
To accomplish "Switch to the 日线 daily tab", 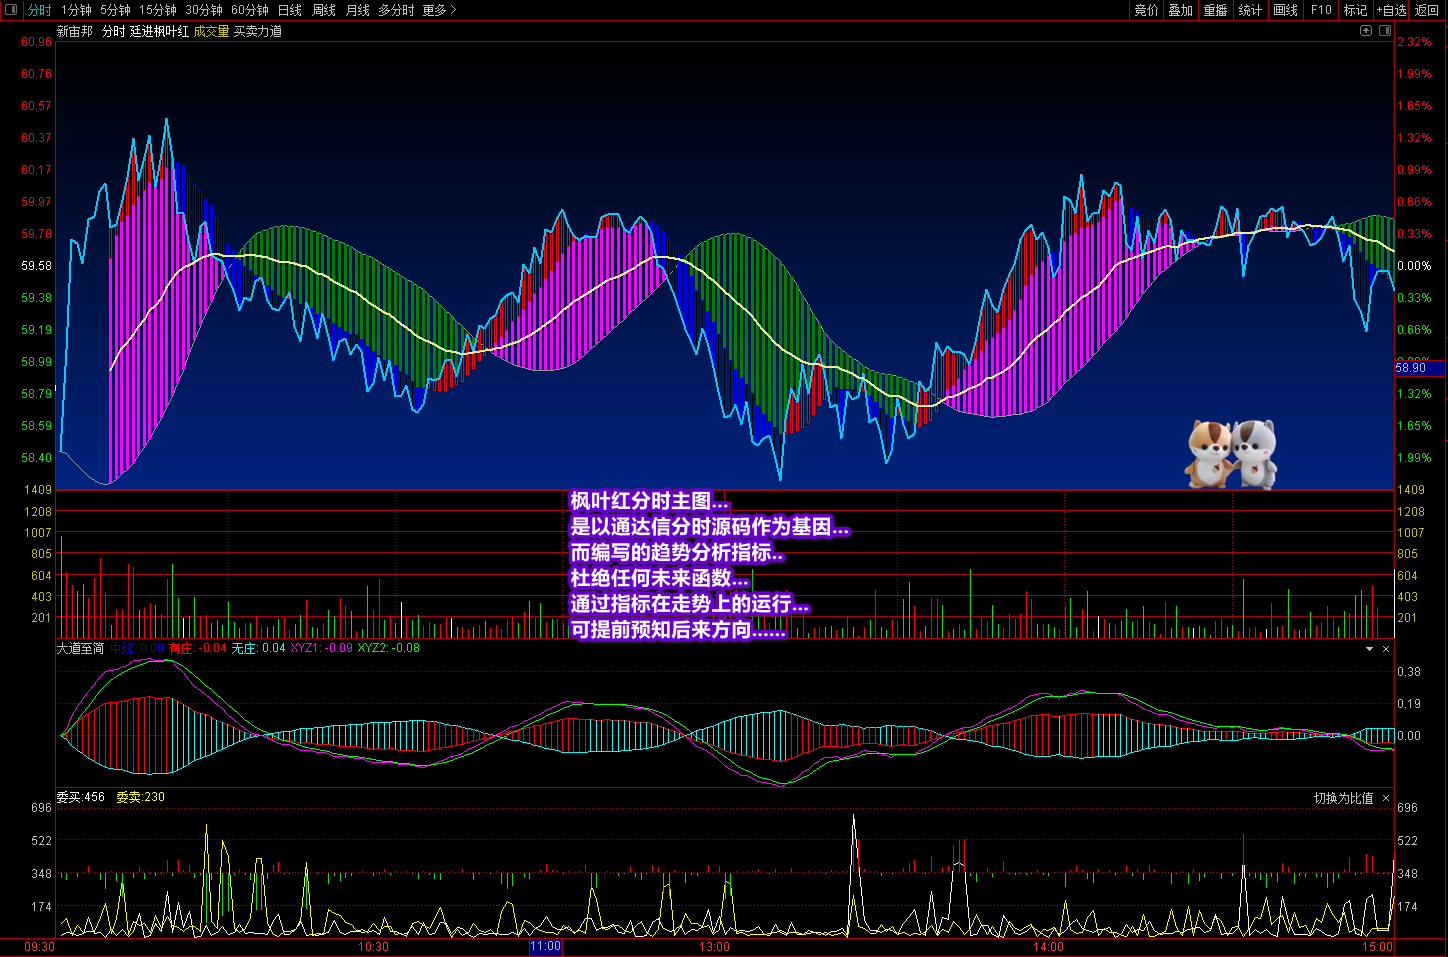I will click(x=289, y=10).
